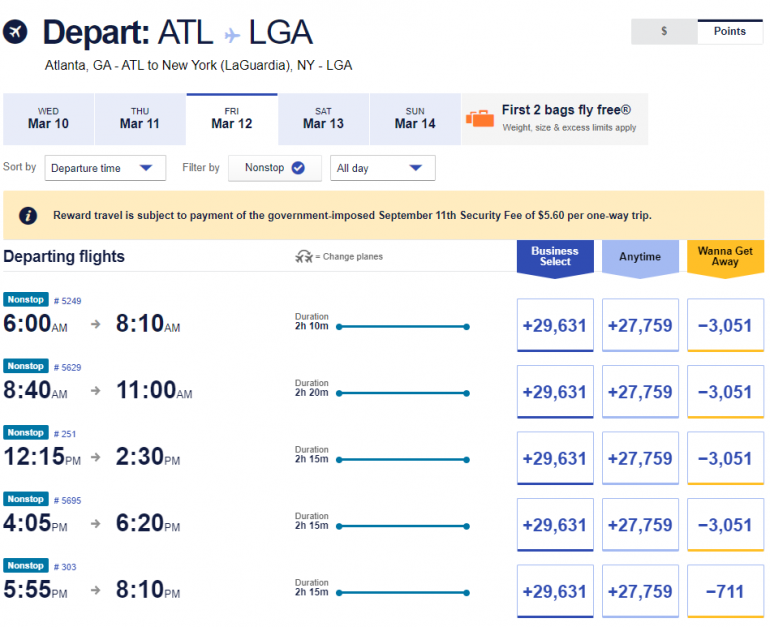Select the Thursday Mar 11 date tab
This screenshot has width=770, height=627.
point(140,119)
